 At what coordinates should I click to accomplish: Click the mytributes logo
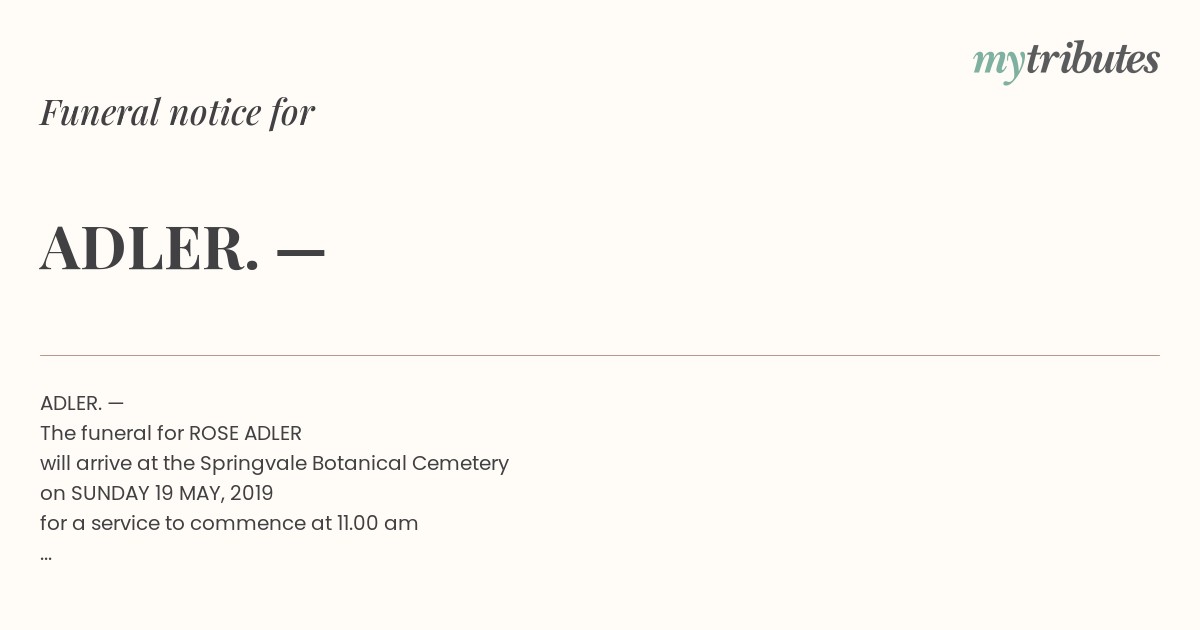(x=1066, y=62)
